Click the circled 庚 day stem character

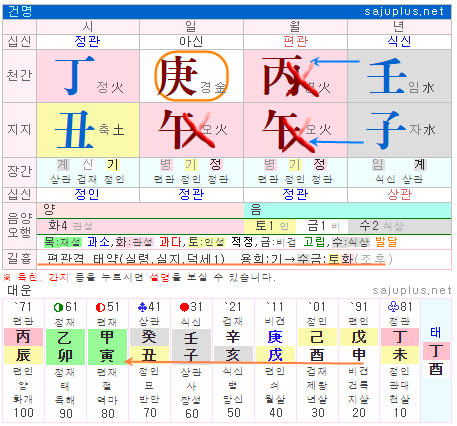[177, 76]
